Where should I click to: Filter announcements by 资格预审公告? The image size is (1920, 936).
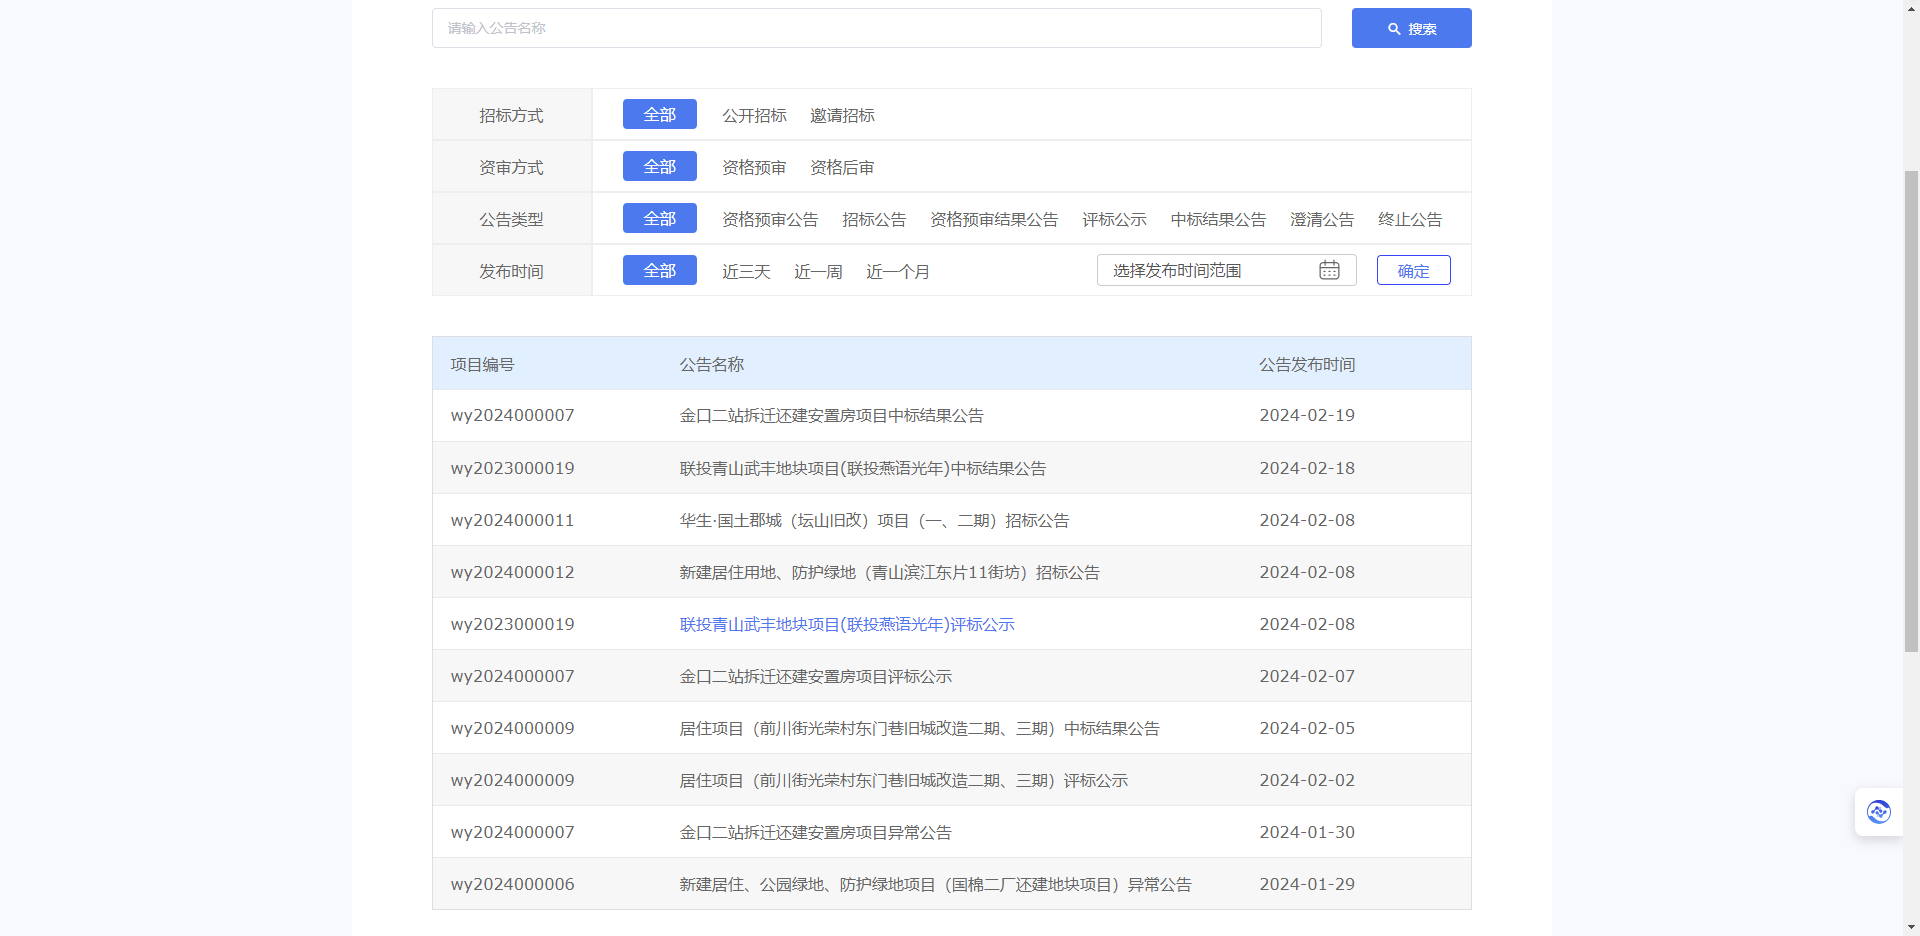(x=770, y=220)
